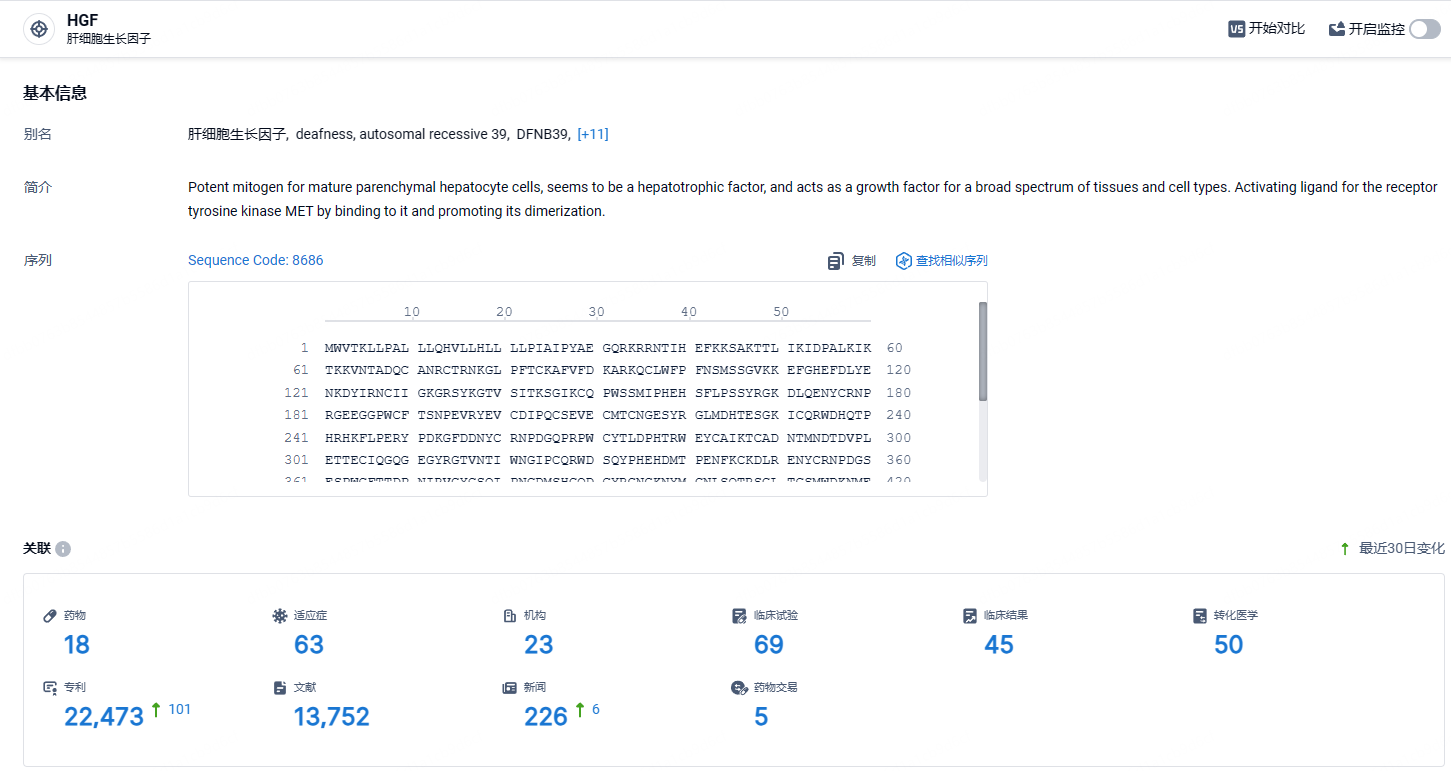Open Sequence Code: 8686 link
1451x771 pixels.
click(256, 260)
